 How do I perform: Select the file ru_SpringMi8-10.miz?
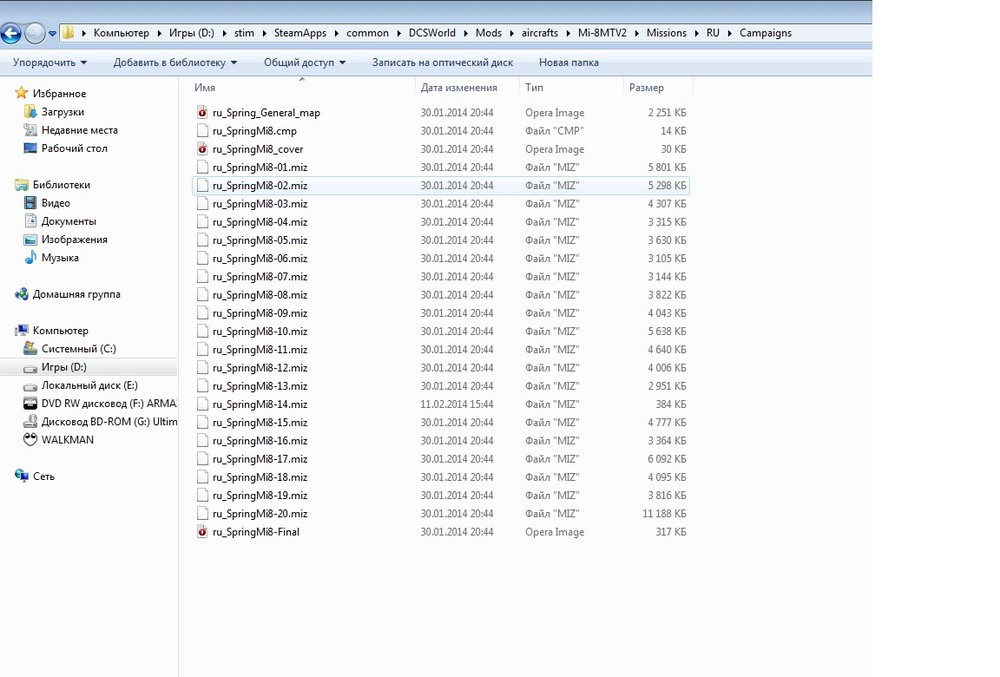coord(260,331)
